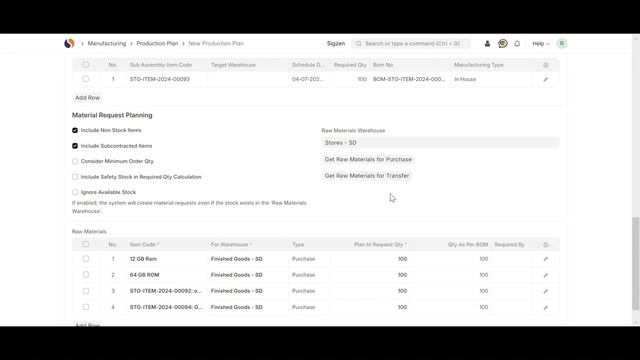Image resolution: width=640 pixels, height=360 pixels.
Task: Click the 64 GB ROM item code cell
Action: click(x=167, y=275)
